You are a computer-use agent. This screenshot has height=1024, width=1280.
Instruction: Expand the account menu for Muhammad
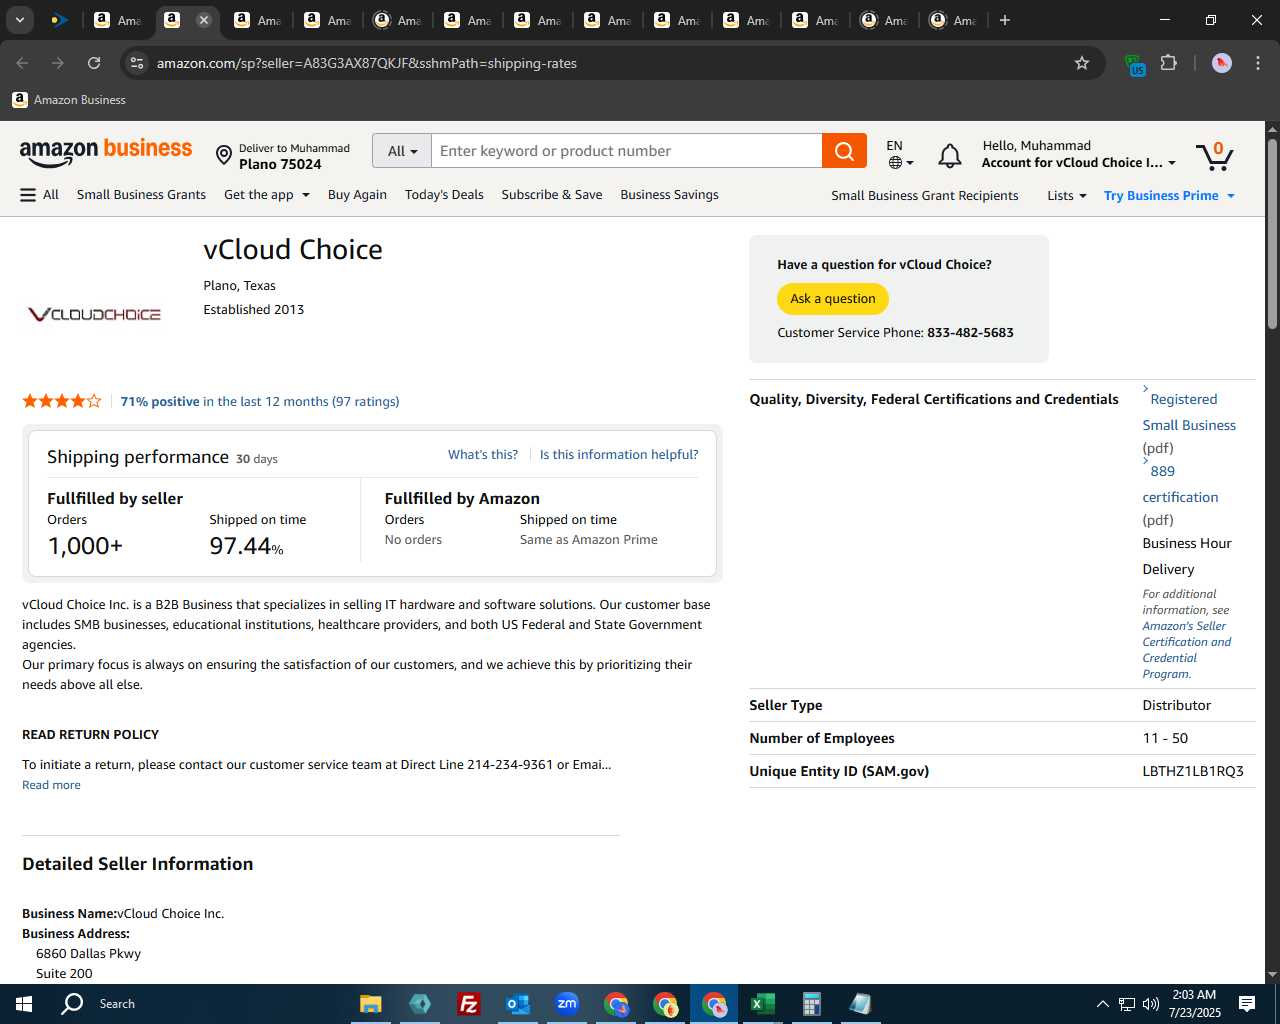click(1079, 154)
